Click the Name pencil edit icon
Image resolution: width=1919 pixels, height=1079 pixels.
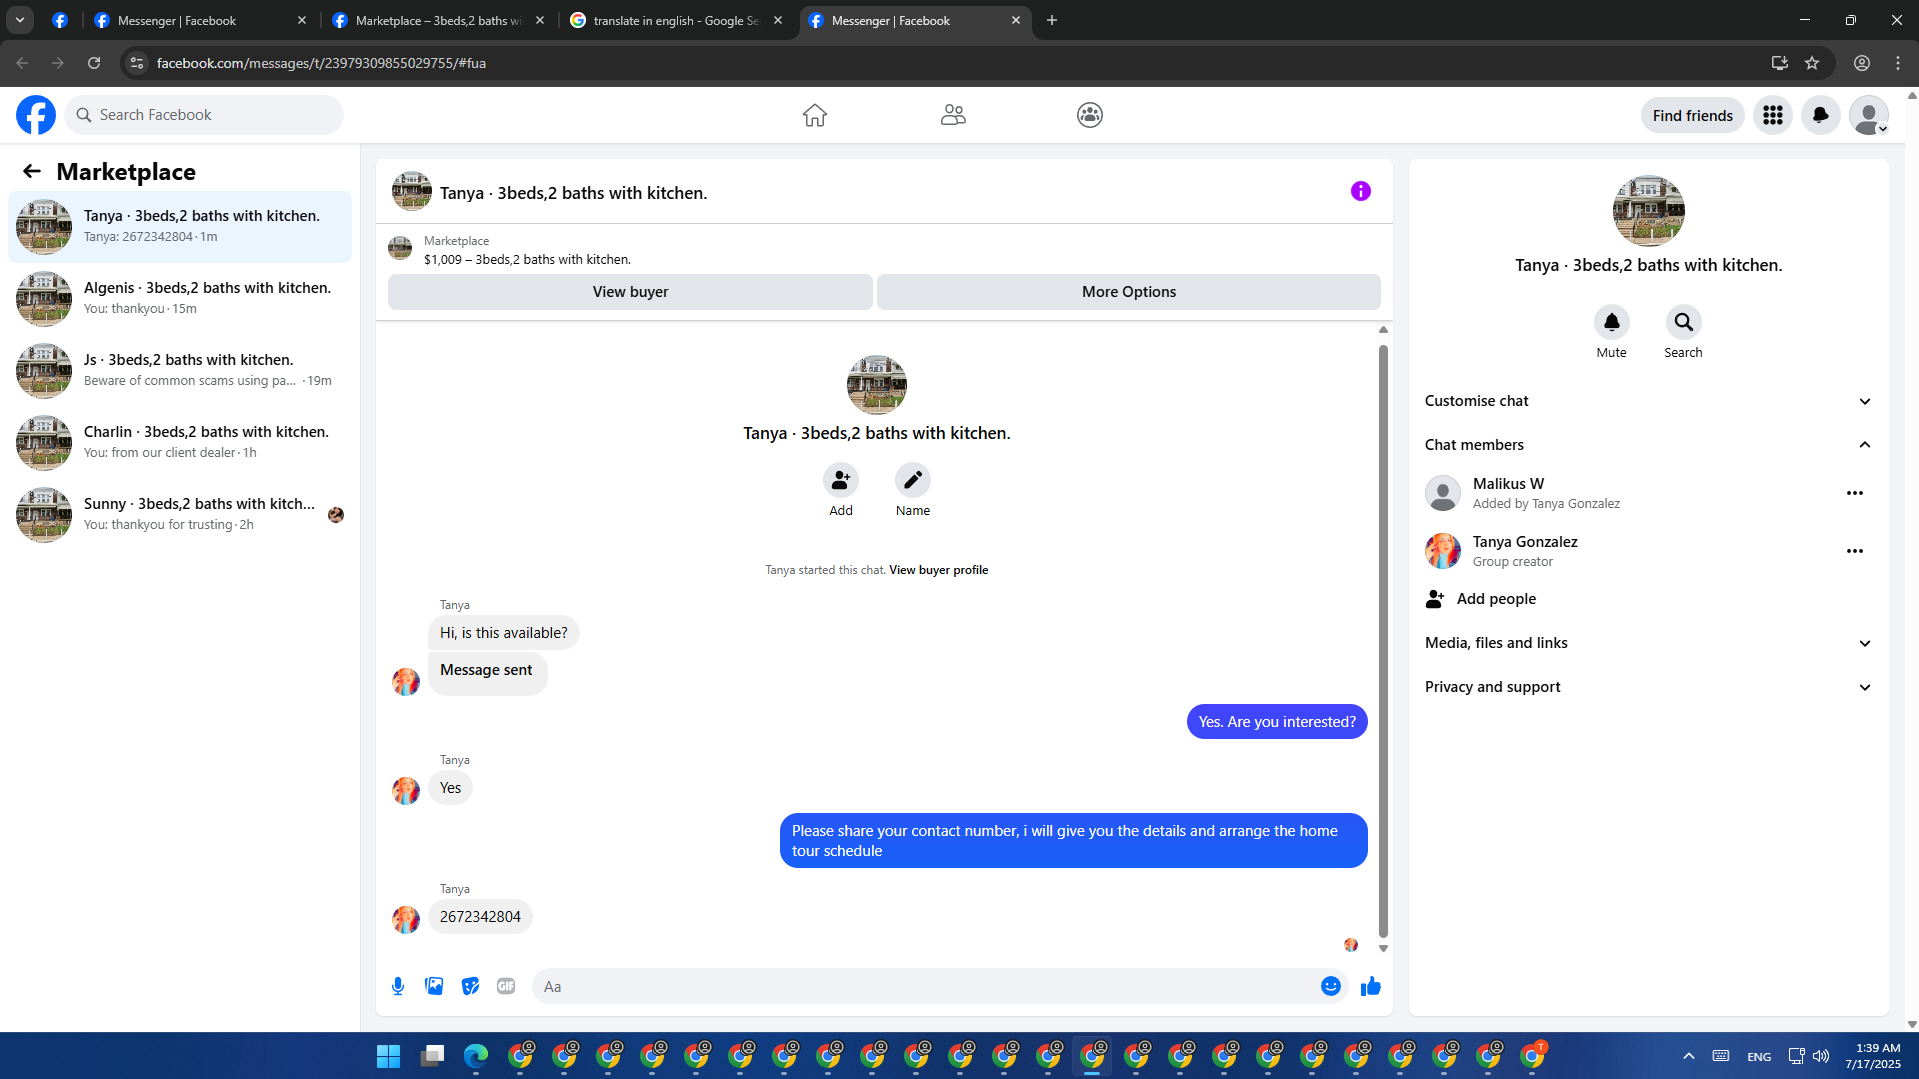pyautogui.click(x=913, y=480)
